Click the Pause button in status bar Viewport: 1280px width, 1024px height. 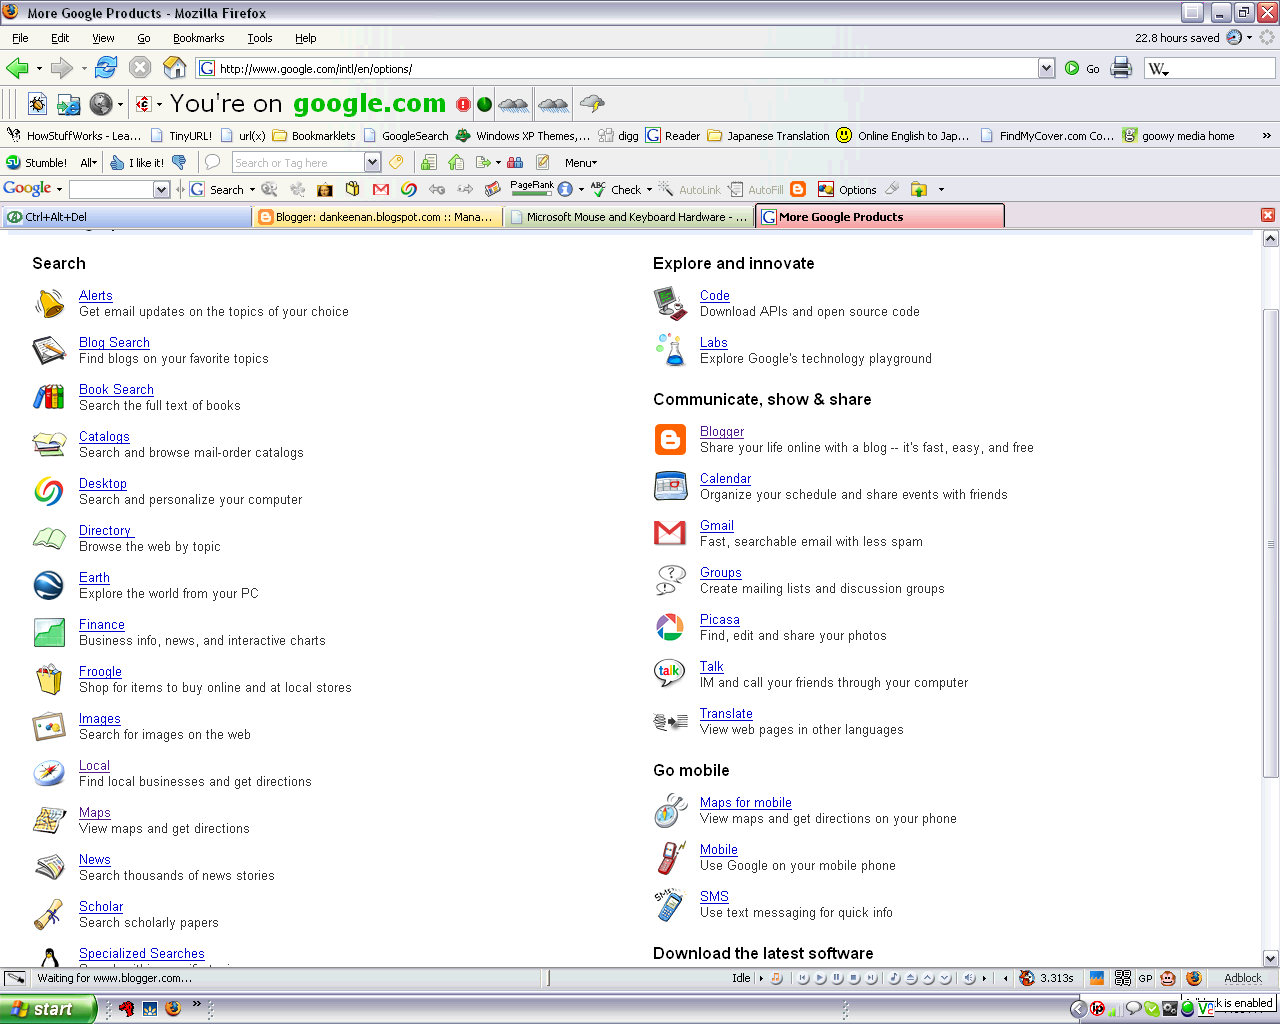pyautogui.click(x=837, y=978)
